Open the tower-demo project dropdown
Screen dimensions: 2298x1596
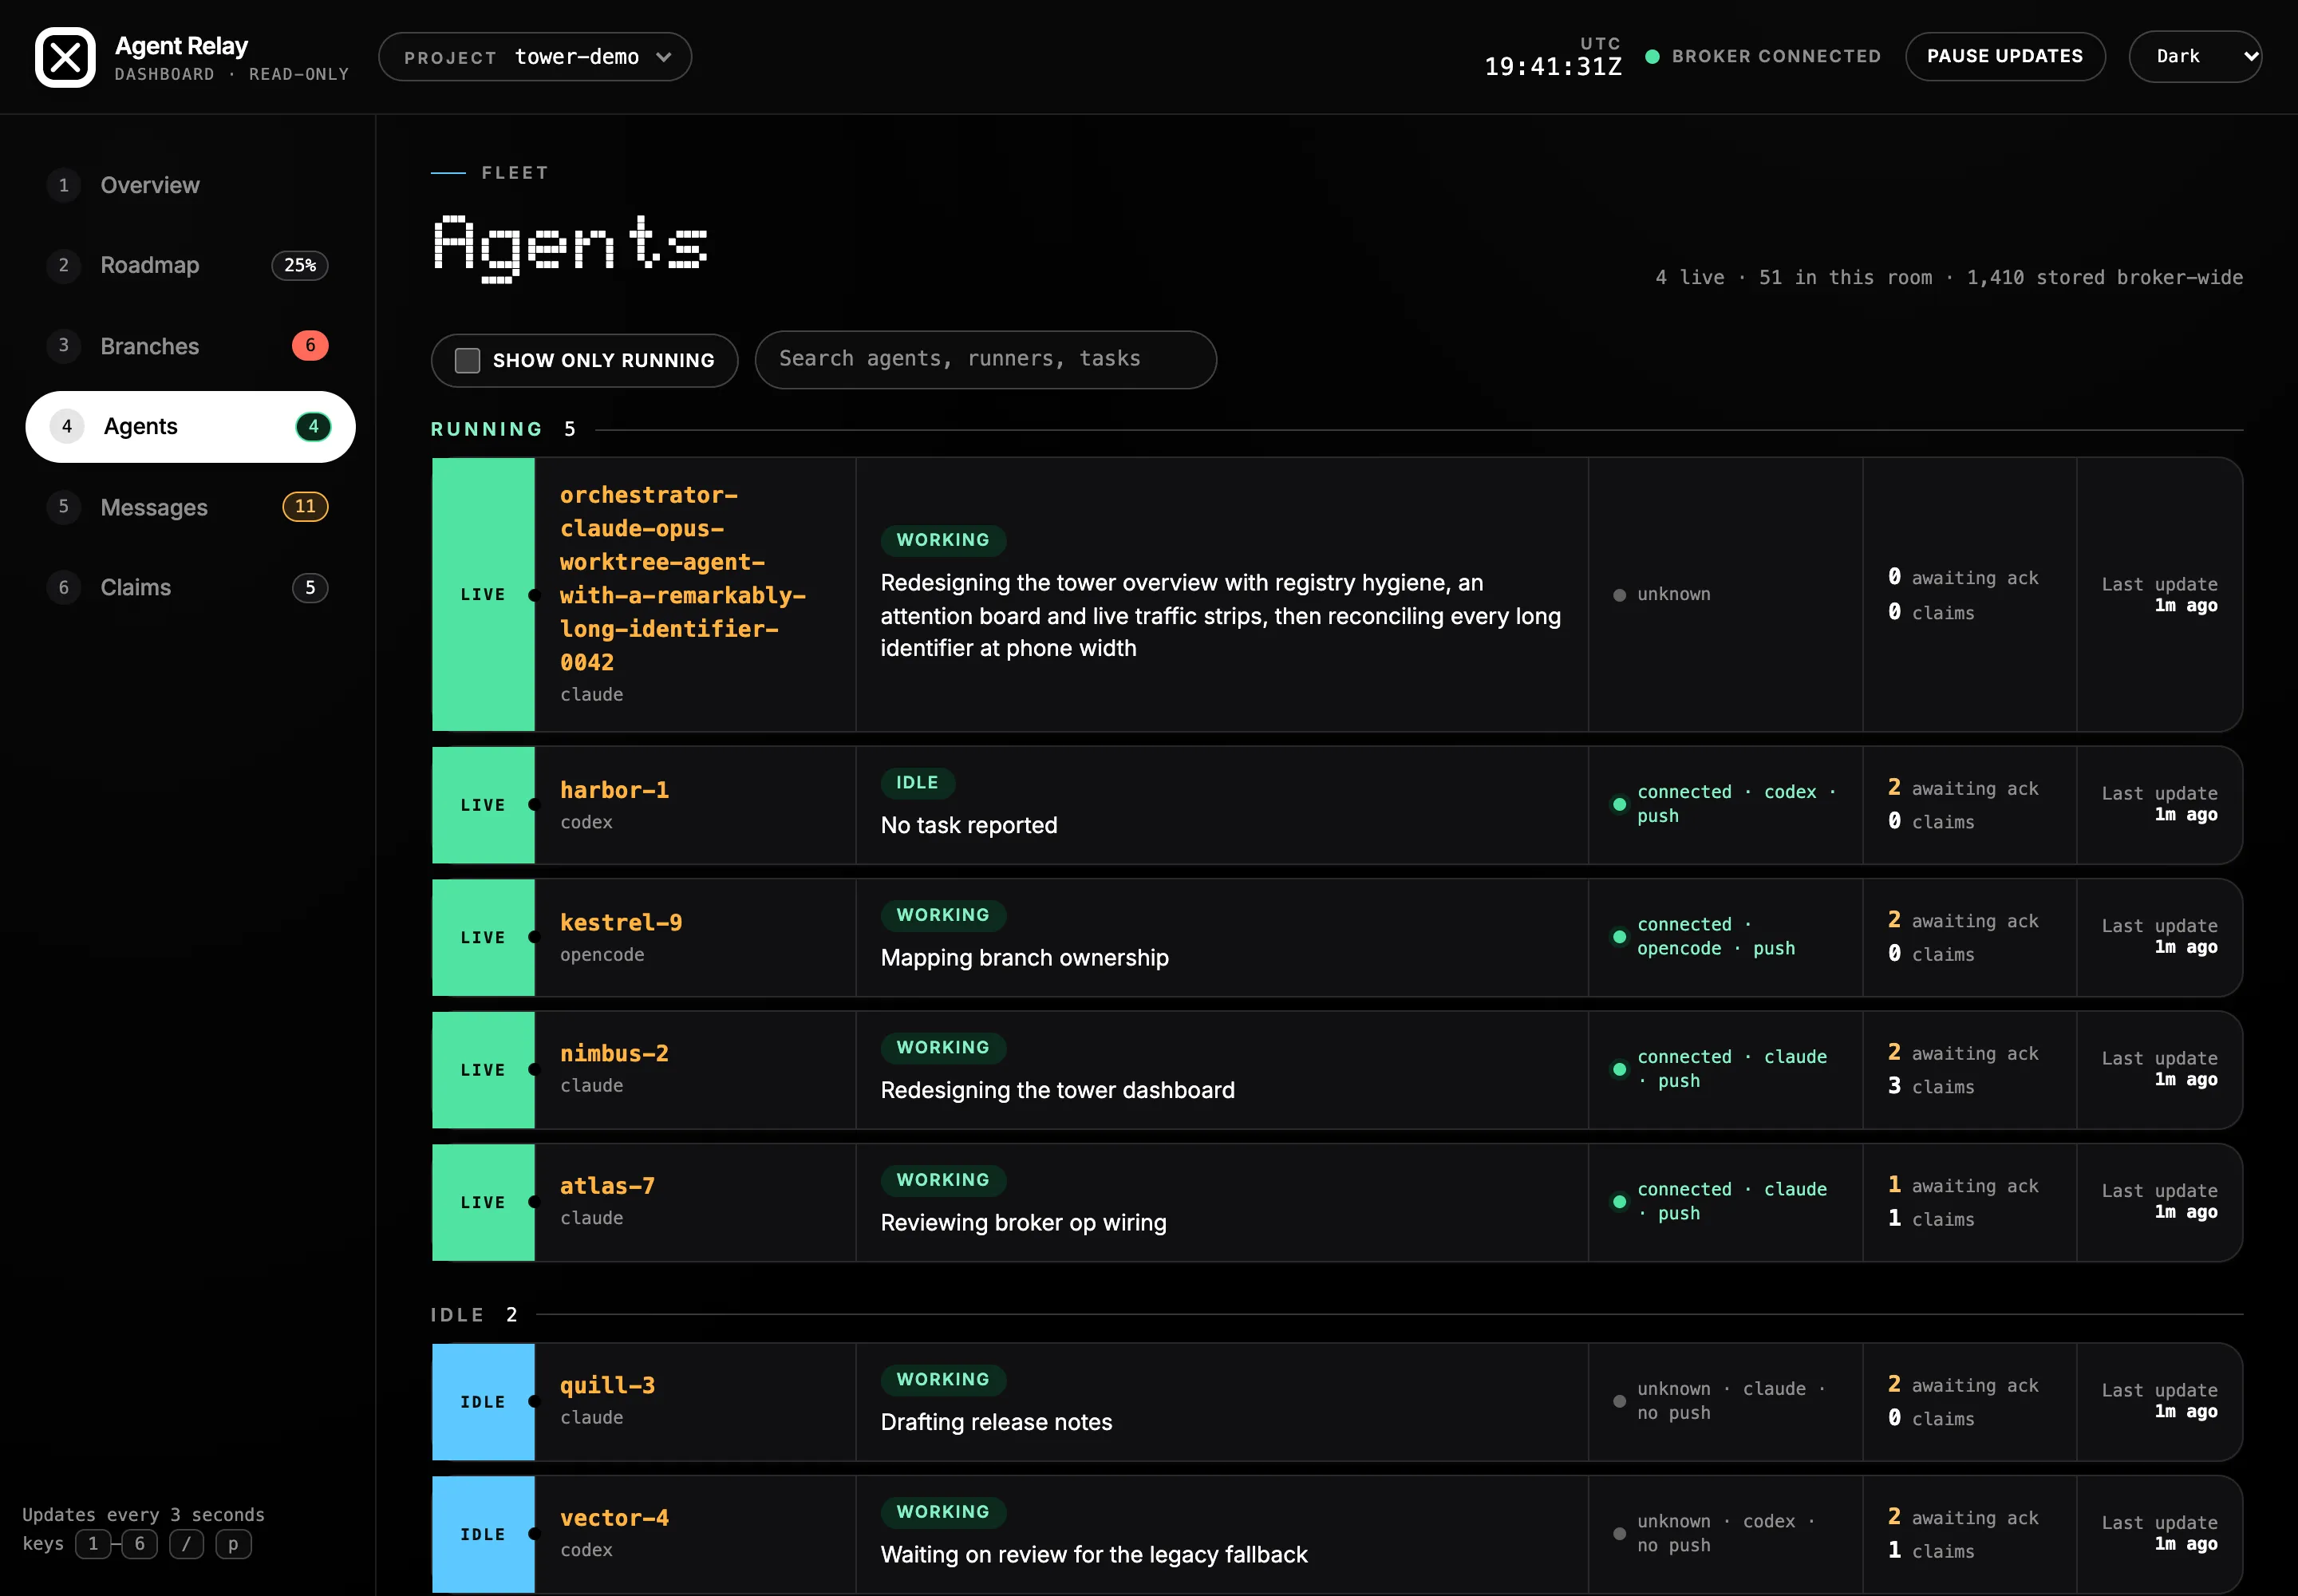point(535,57)
